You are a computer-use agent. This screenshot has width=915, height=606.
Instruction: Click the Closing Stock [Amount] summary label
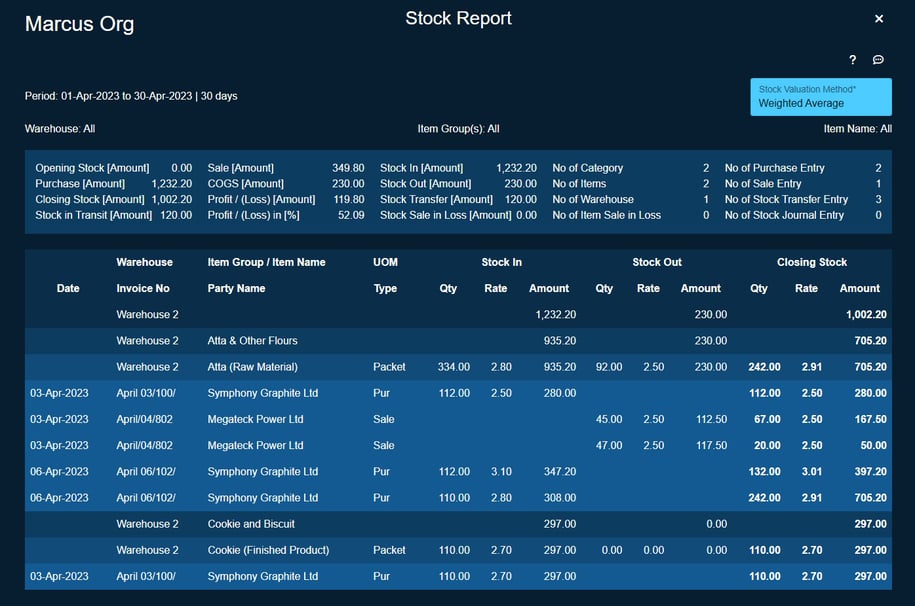[x=90, y=199]
